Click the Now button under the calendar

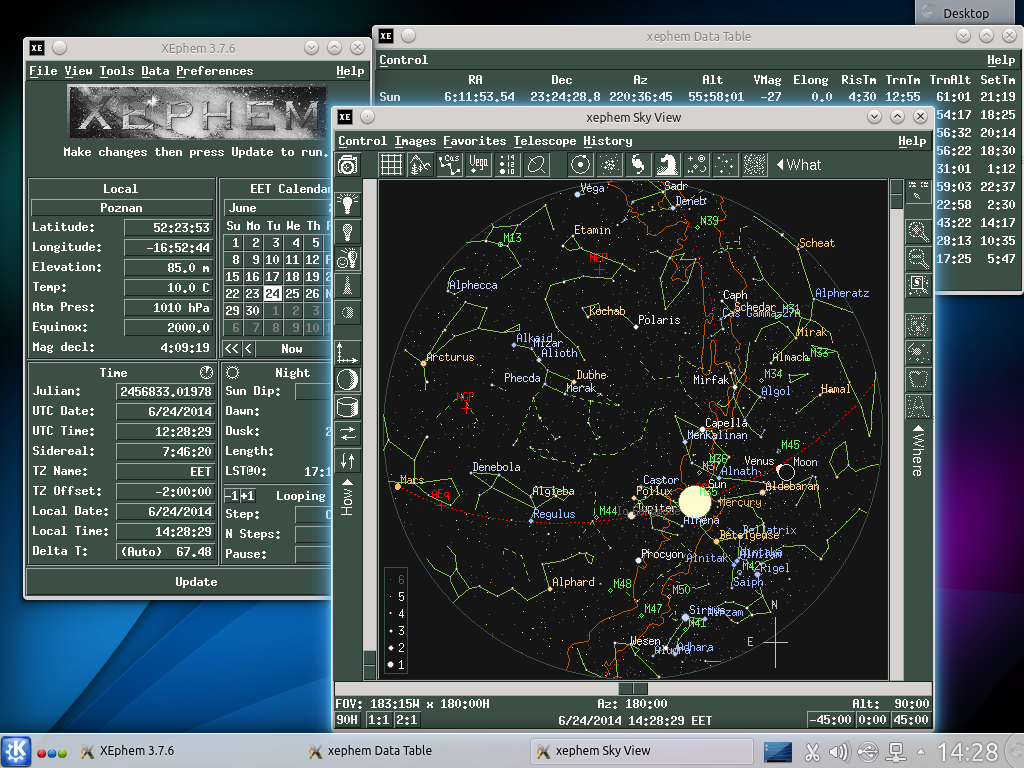[x=291, y=349]
